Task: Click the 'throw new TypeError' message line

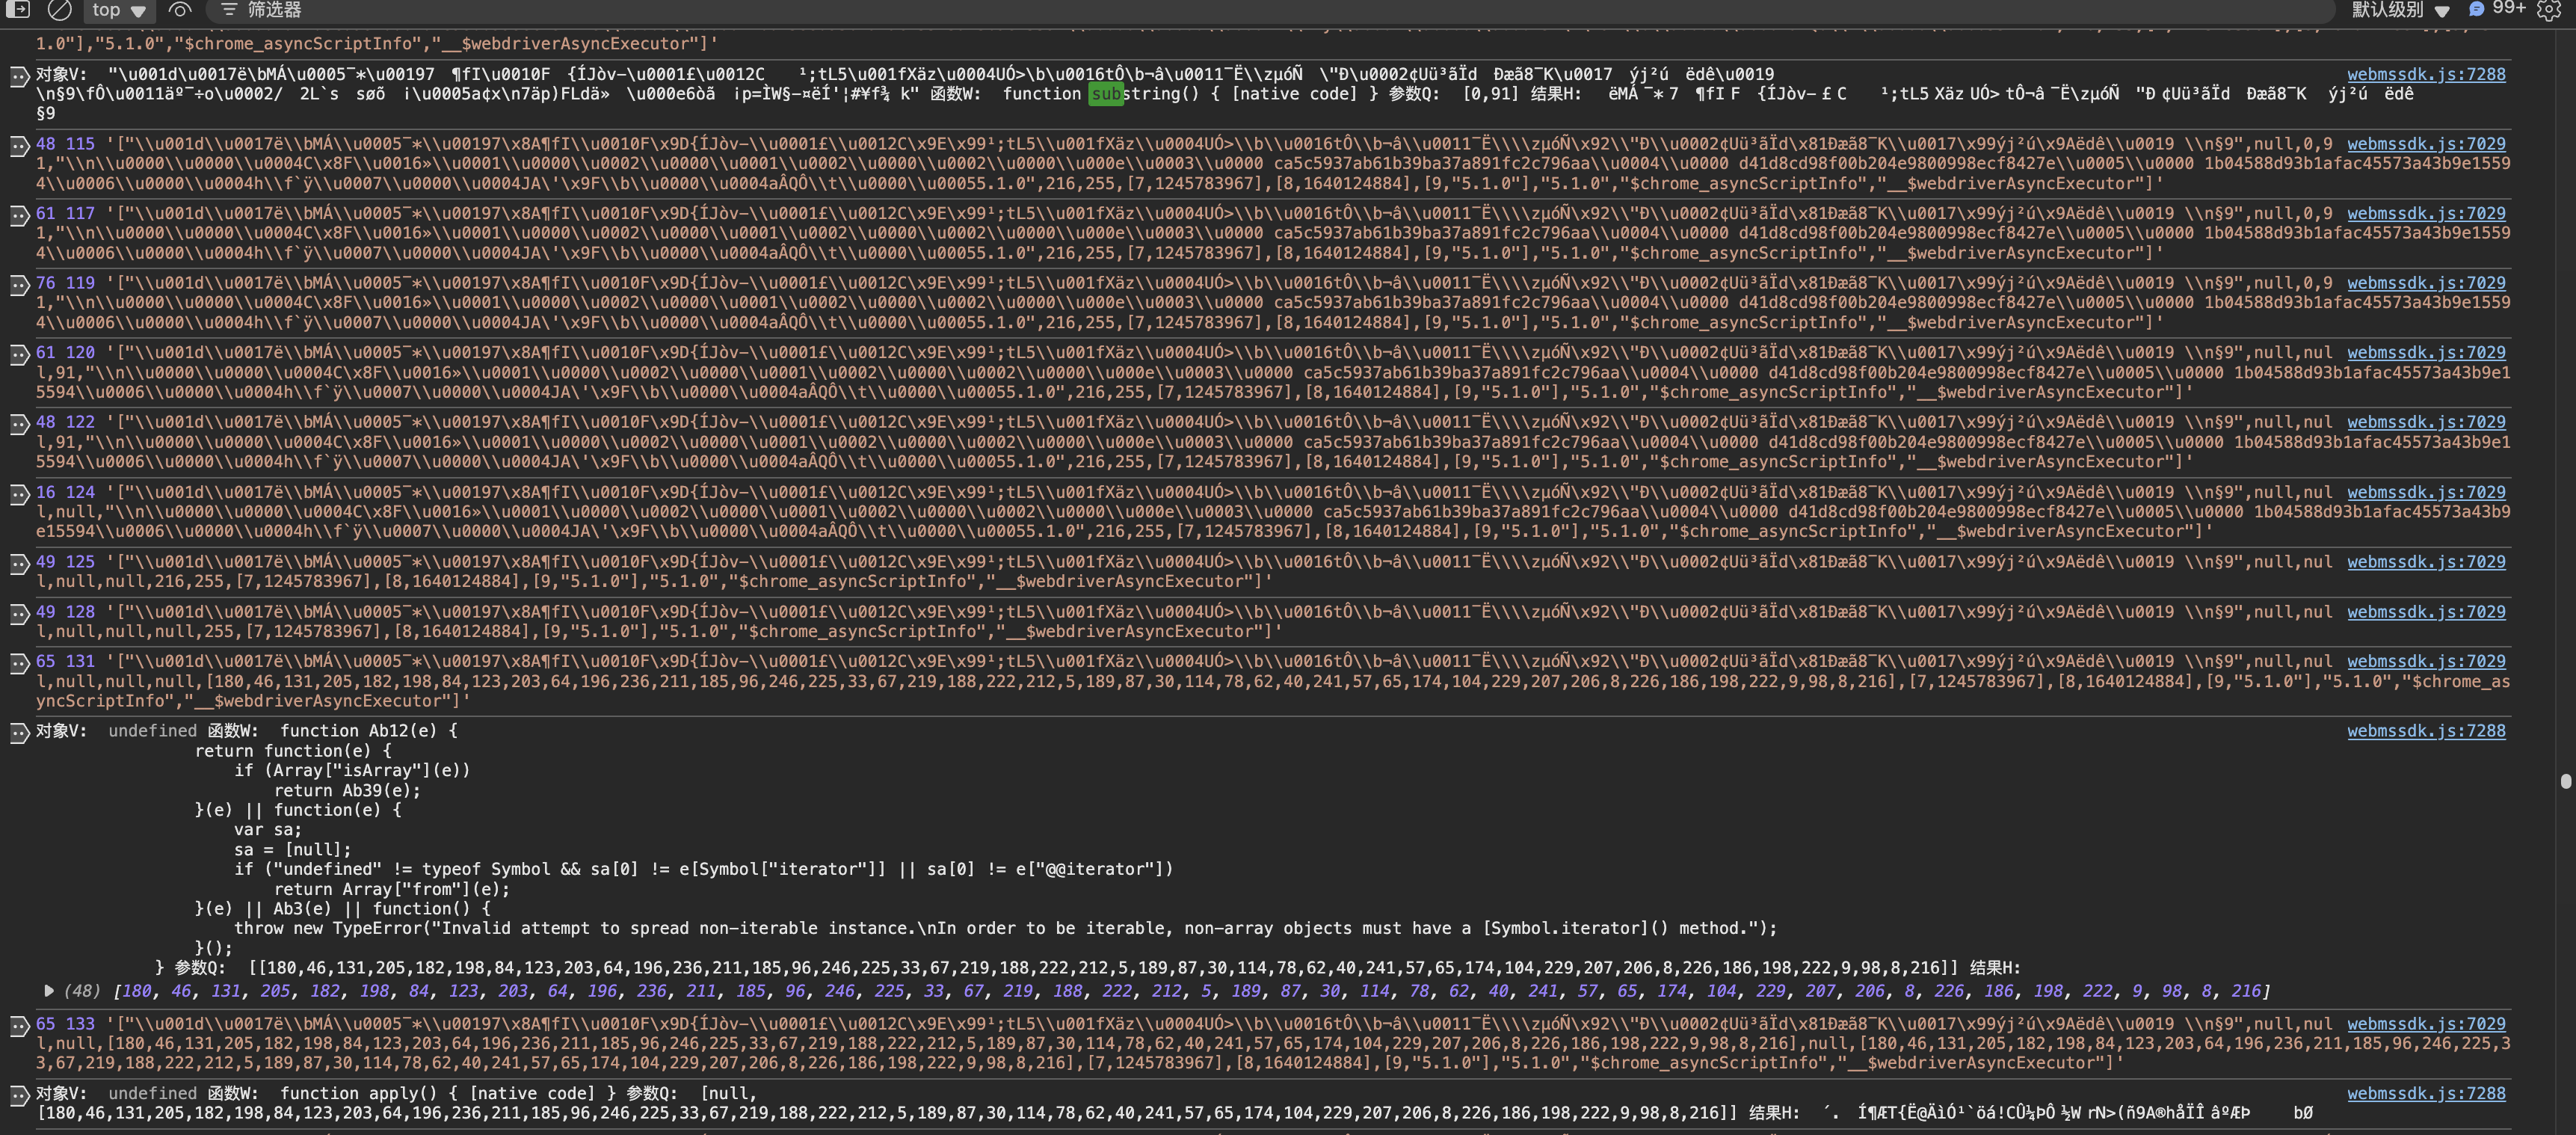Action: pos(1006,928)
